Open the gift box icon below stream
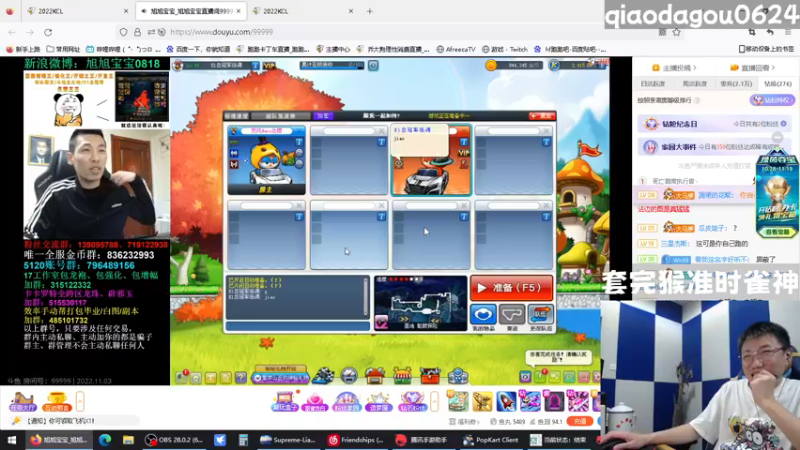The image size is (800, 450). pos(285,402)
